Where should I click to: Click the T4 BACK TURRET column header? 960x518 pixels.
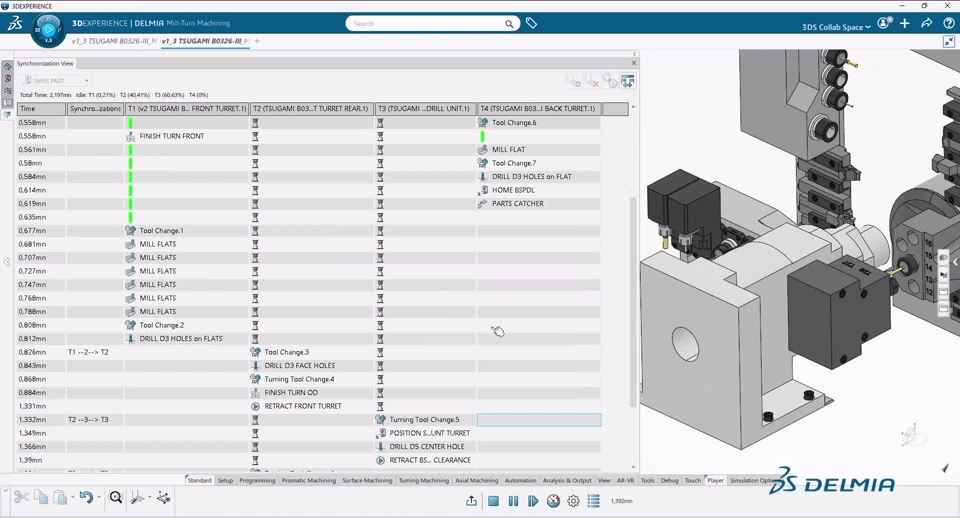(x=539, y=109)
